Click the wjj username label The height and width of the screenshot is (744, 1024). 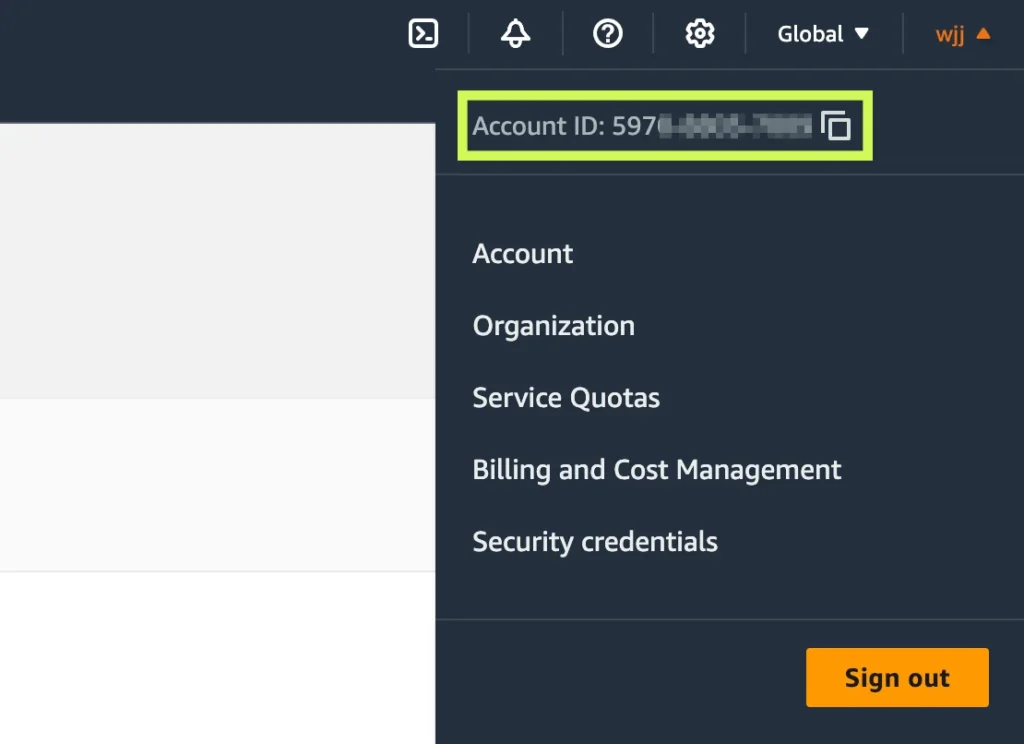point(950,34)
